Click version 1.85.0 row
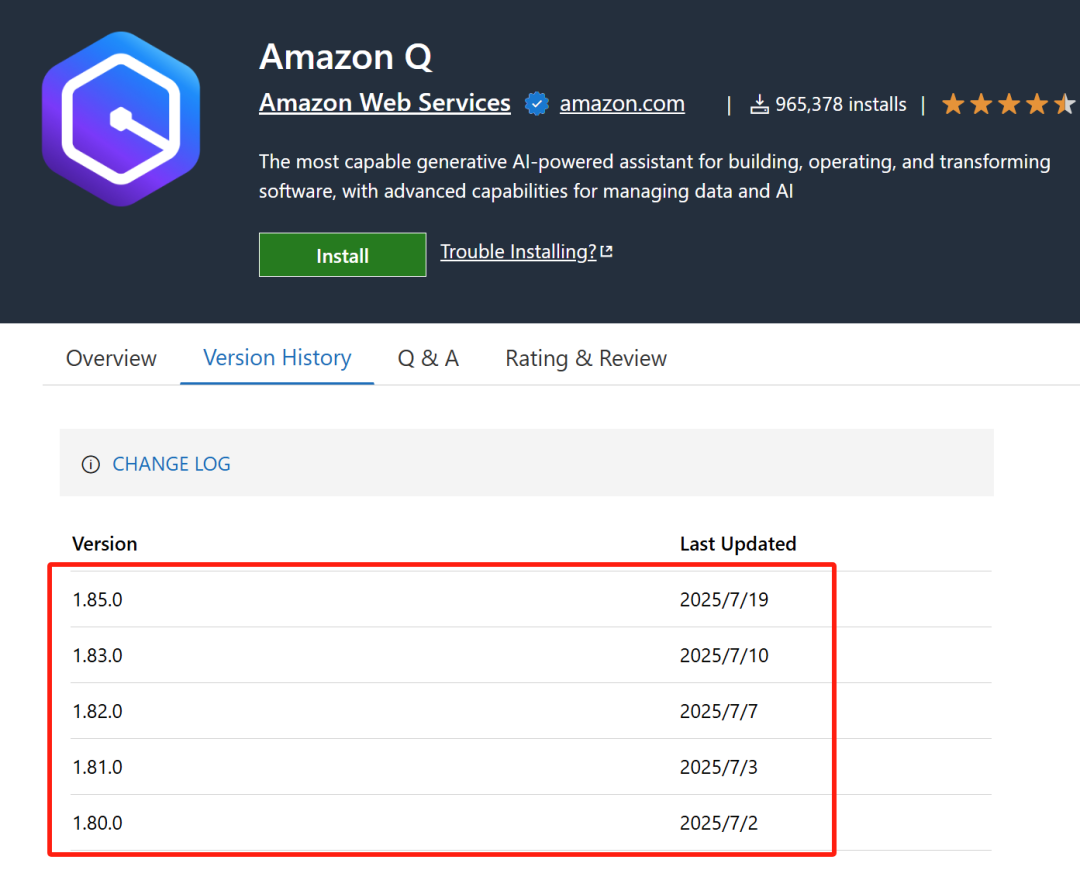Image resolution: width=1080 pixels, height=877 pixels. click(x=98, y=600)
